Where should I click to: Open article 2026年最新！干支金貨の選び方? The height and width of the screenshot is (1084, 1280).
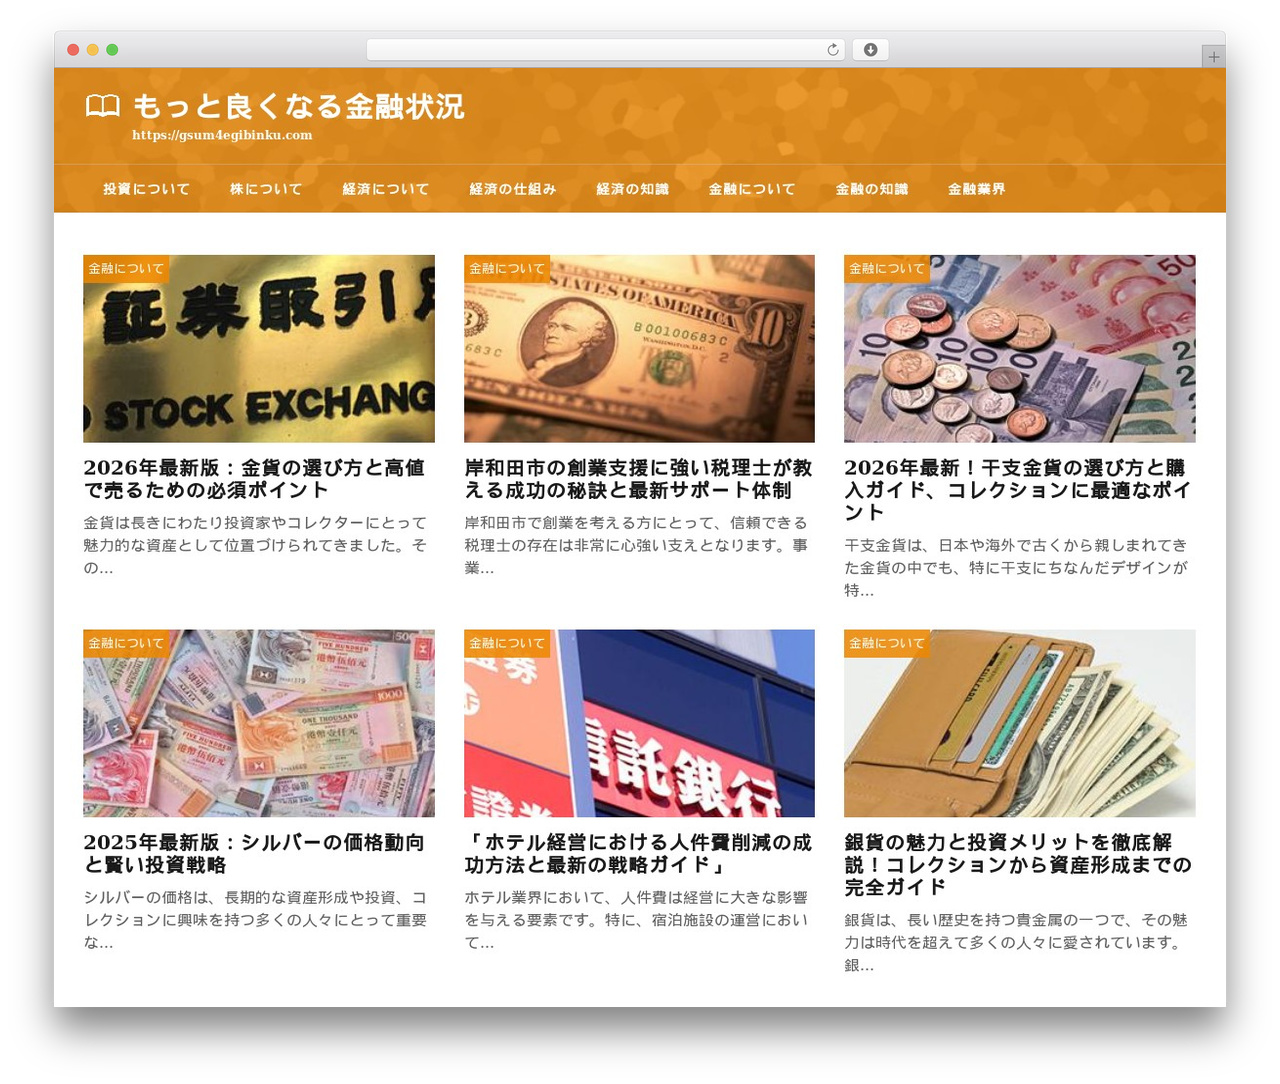(x=1017, y=490)
